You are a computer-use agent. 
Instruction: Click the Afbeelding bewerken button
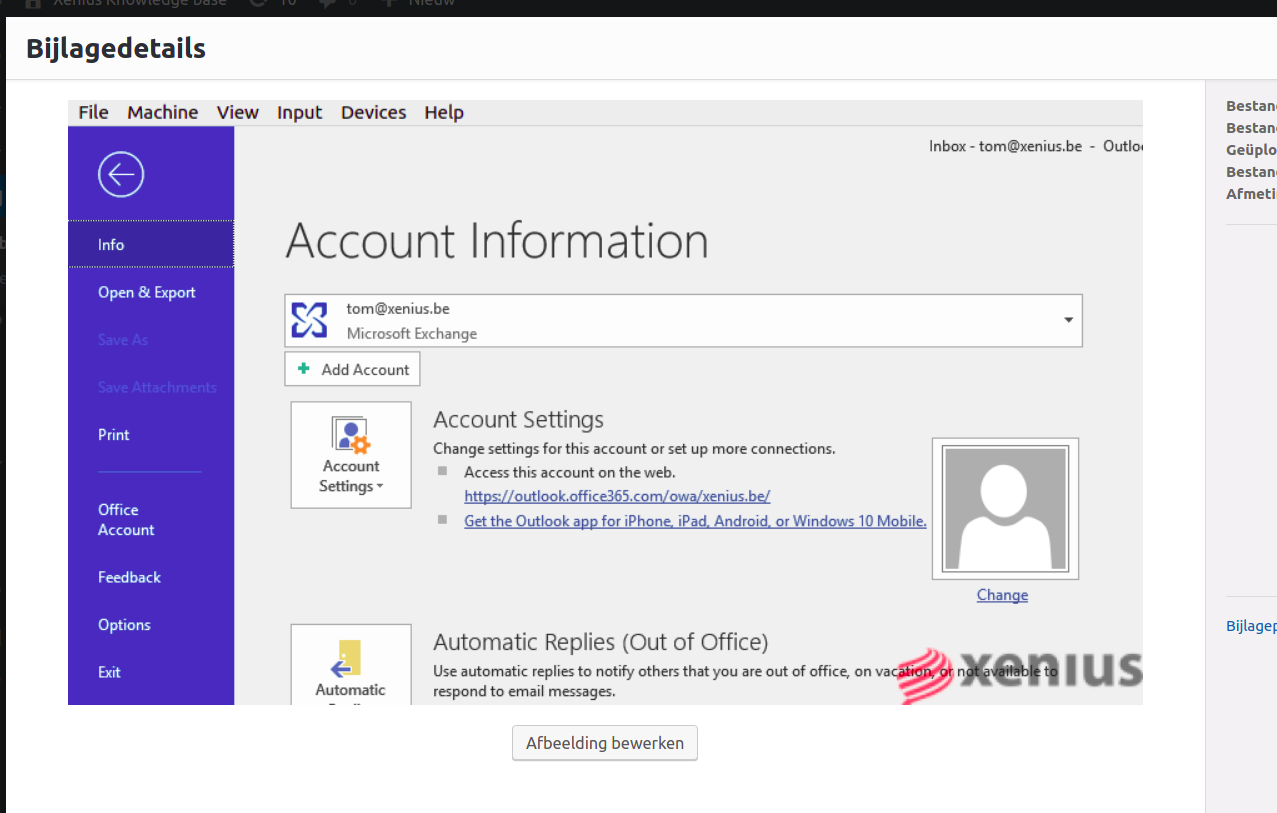[605, 743]
